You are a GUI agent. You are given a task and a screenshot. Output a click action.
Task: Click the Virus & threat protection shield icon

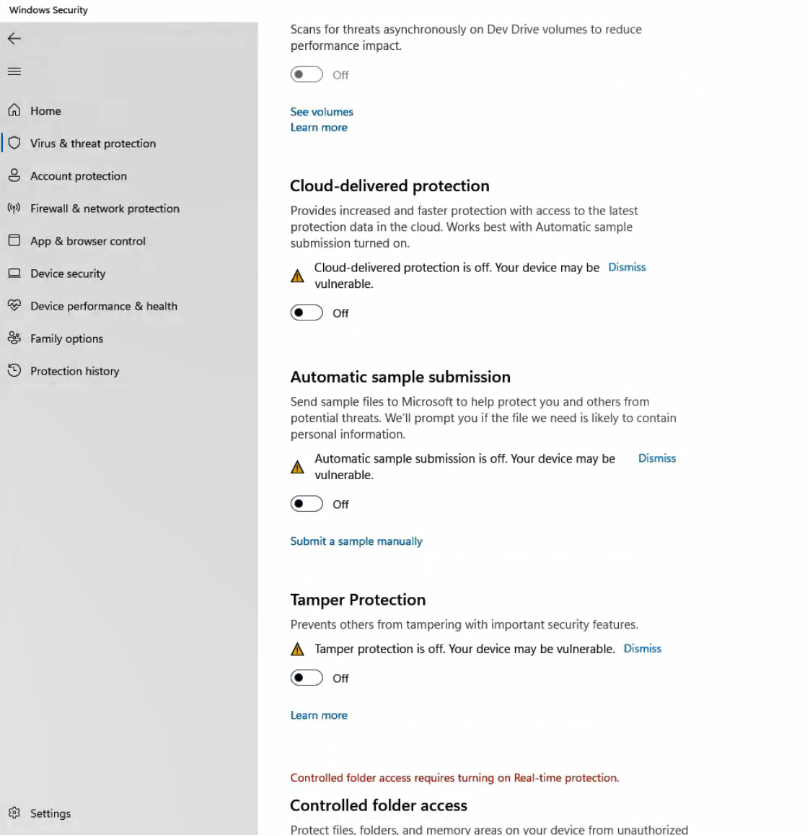14,143
